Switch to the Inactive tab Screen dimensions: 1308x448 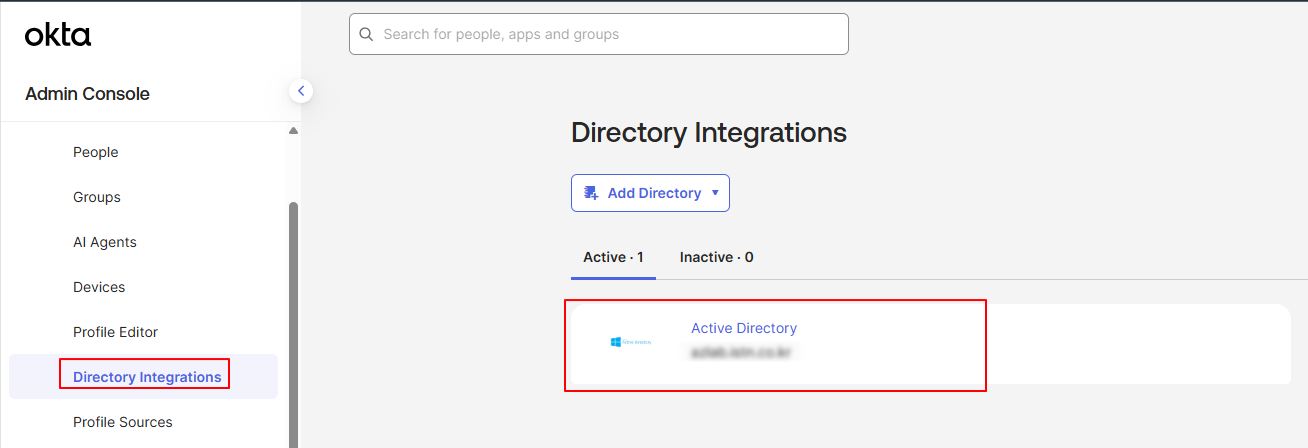(x=716, y=257)
